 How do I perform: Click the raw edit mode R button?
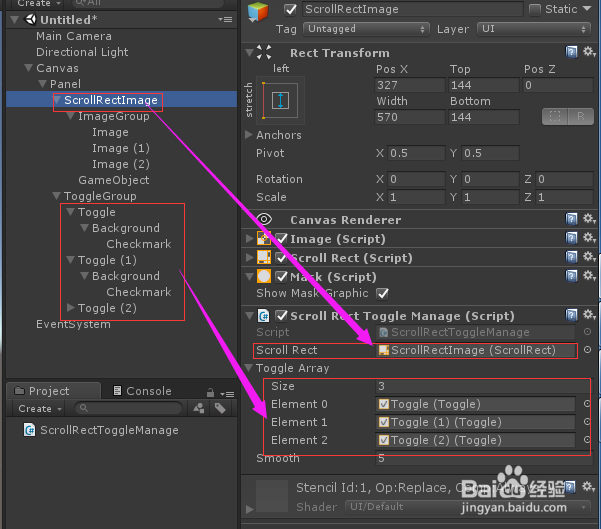tap(581, 117)
